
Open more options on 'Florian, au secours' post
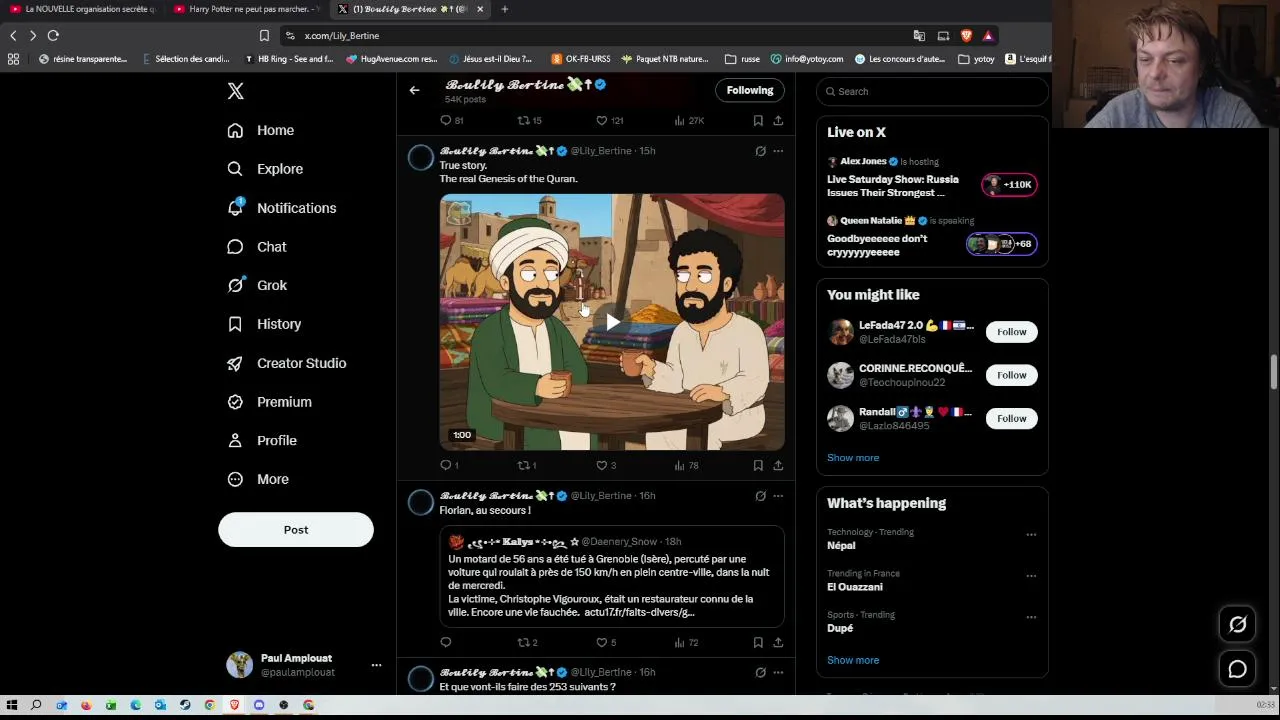[x=778, y=496]
